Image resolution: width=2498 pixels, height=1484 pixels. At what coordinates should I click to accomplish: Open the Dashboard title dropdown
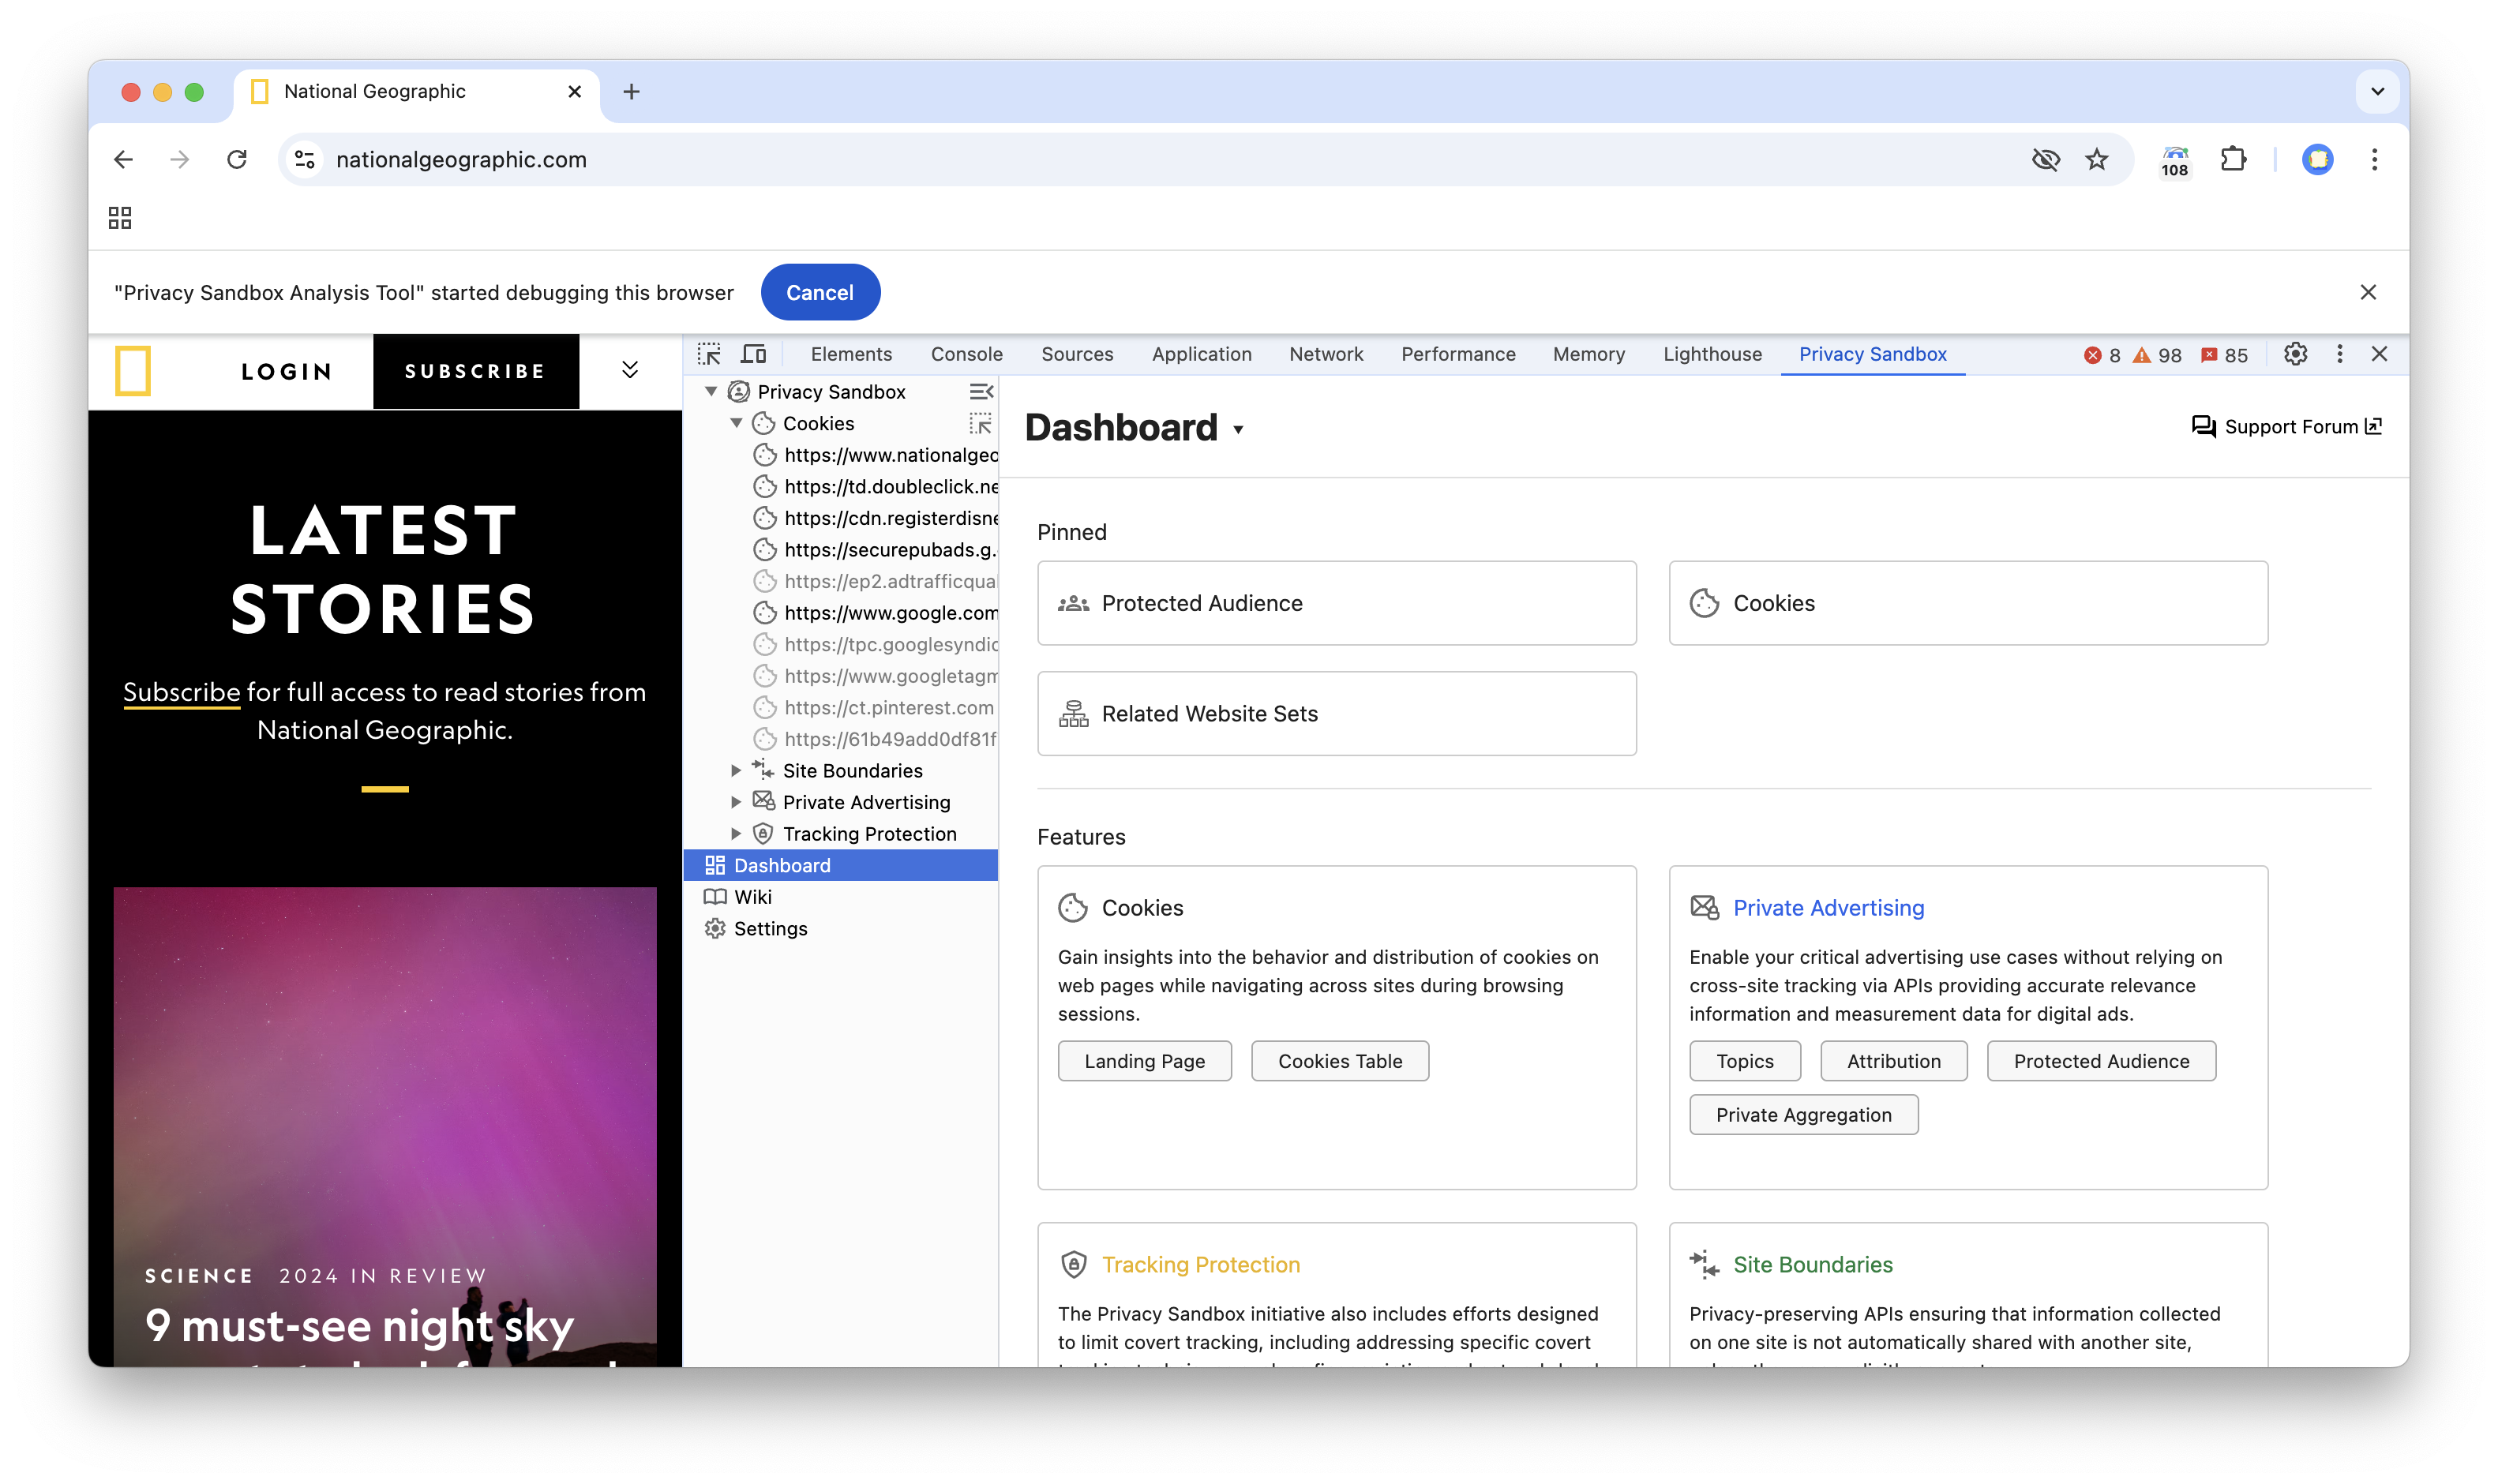(1238, 430)
